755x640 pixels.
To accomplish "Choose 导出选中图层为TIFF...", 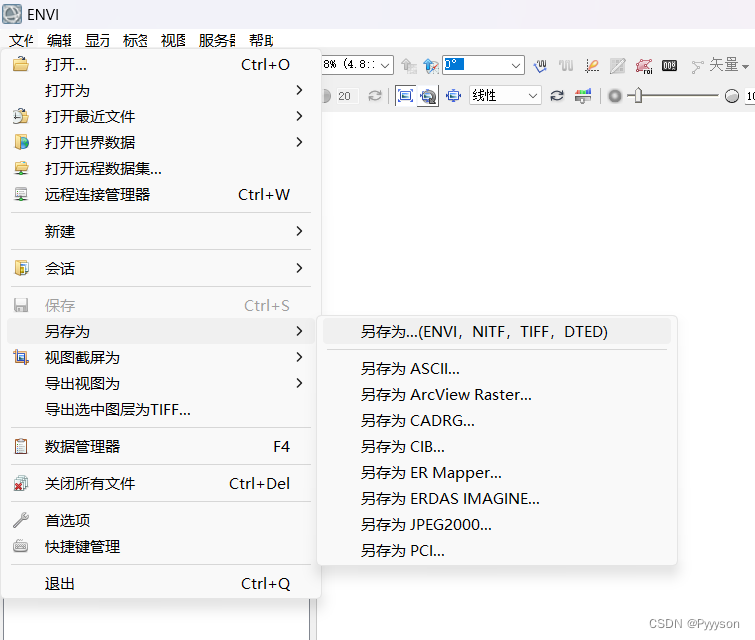I will pyautogui.click(x=161, y=409).
